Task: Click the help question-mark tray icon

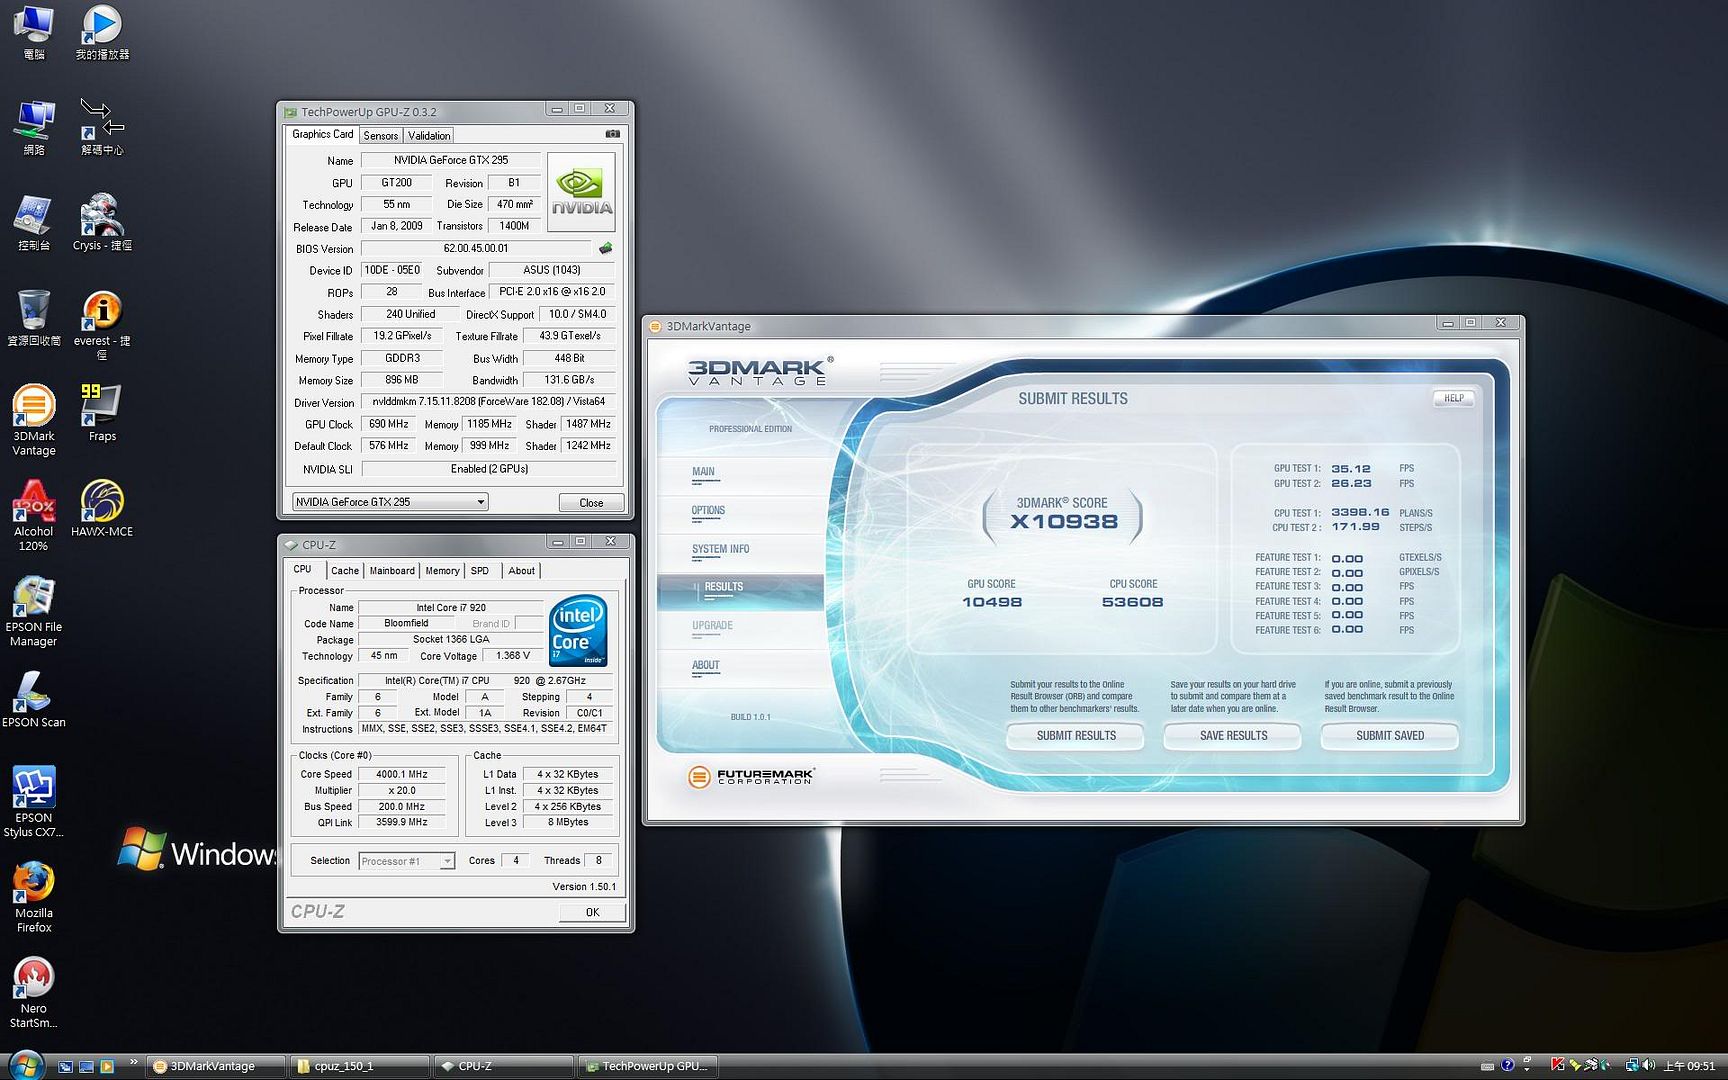Action: [x=1507, y=1066]
